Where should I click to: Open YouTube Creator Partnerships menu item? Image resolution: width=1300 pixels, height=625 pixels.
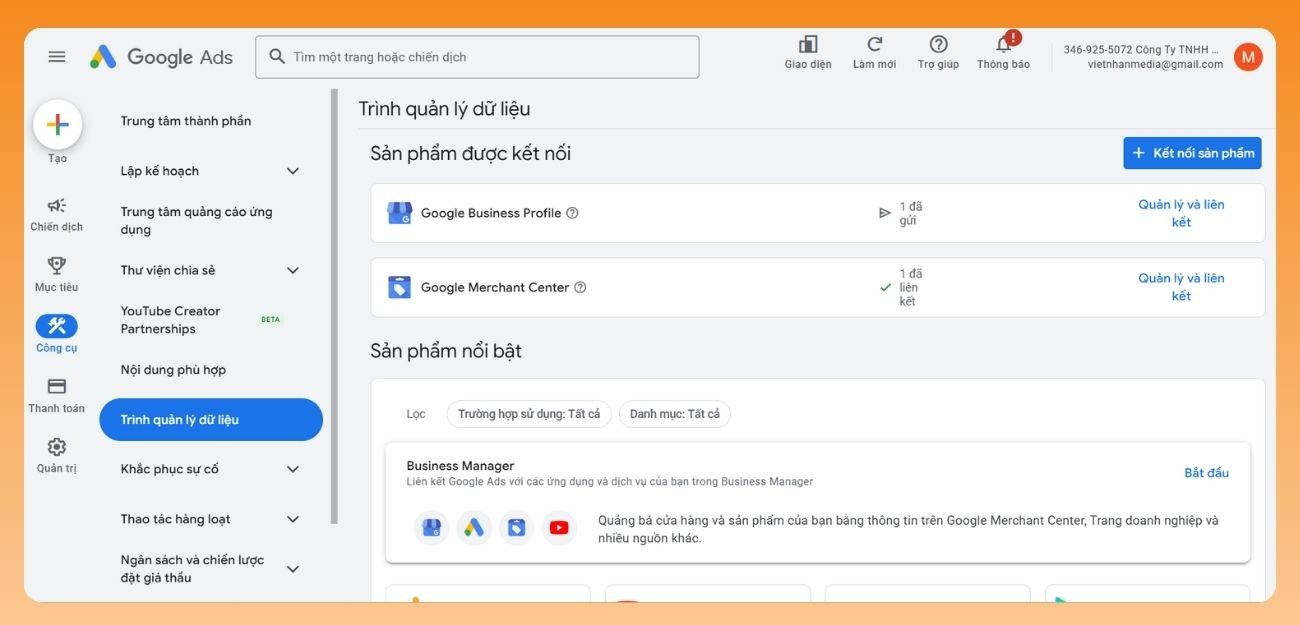click(x=171, y=320)
